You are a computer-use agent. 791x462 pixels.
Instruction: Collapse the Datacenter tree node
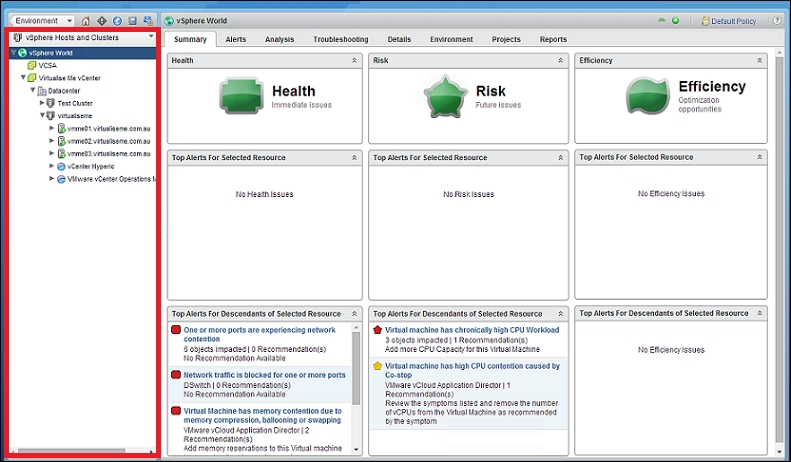pyautogui.click(x=33, y=90)
